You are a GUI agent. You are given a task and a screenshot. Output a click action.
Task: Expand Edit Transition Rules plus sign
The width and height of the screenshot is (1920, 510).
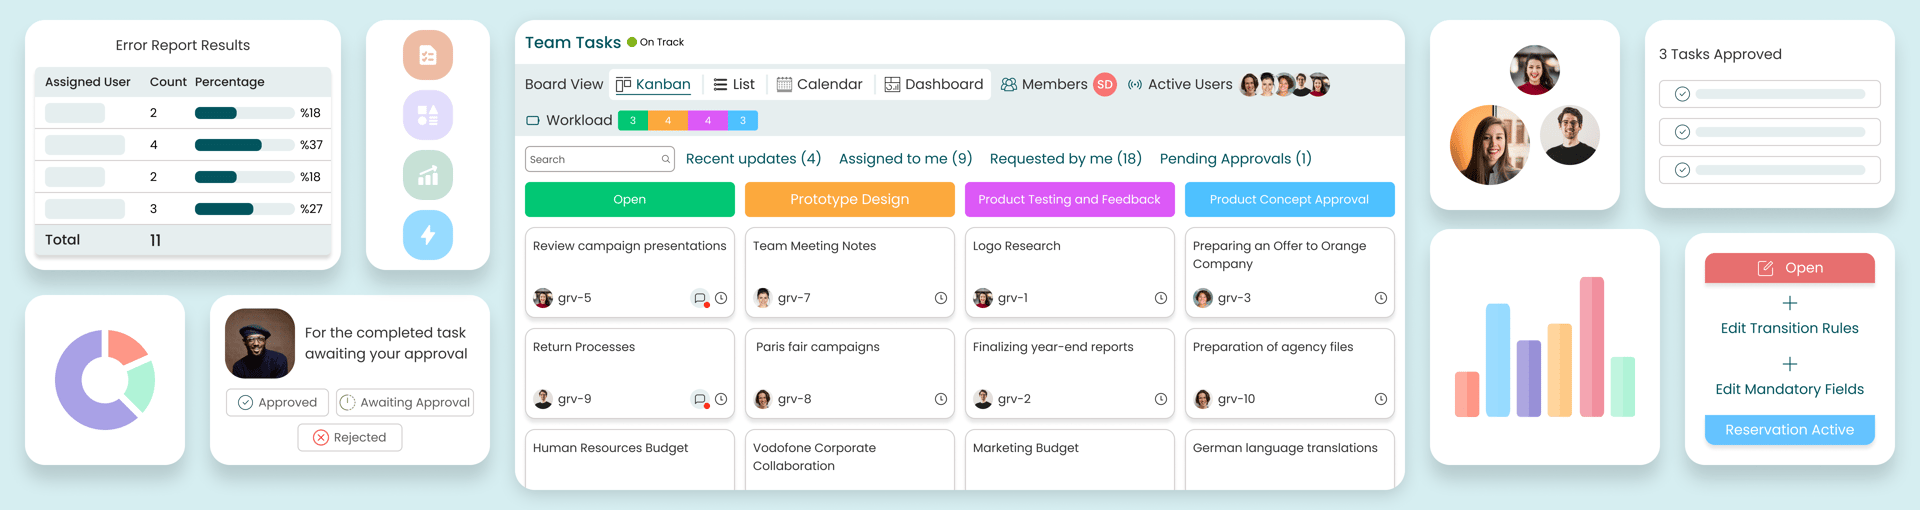click(1789, 303)
